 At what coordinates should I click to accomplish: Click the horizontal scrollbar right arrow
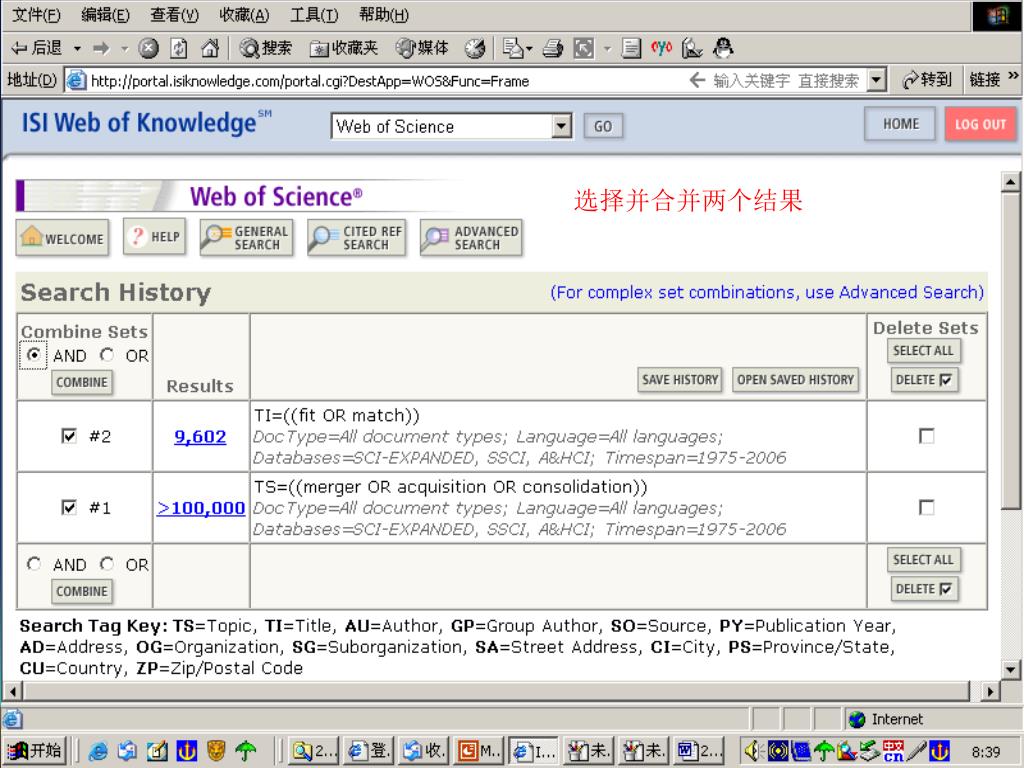click(x=991, y=691)
